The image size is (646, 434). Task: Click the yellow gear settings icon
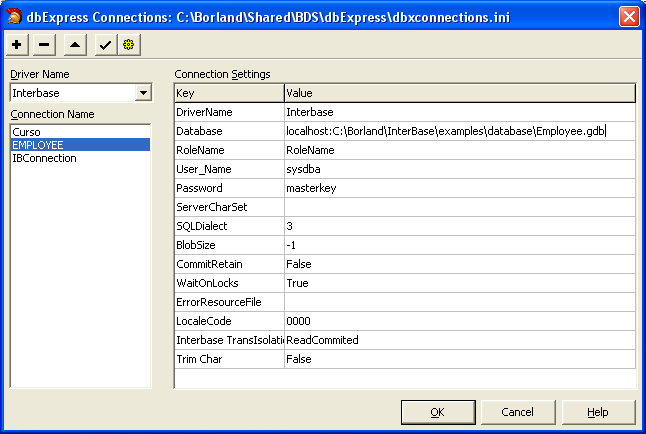pyautogui.click(x=129, y=46)
